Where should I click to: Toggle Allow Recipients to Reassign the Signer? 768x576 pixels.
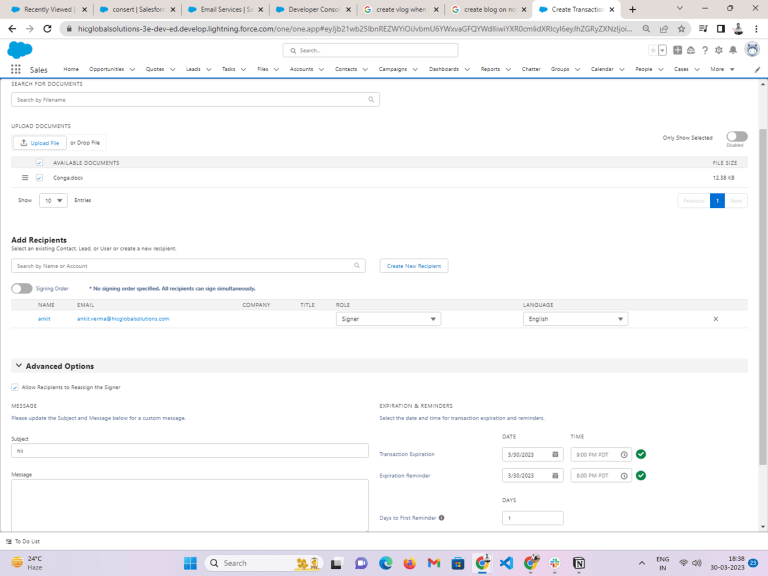pyautogui.click(x=15, y=387)
